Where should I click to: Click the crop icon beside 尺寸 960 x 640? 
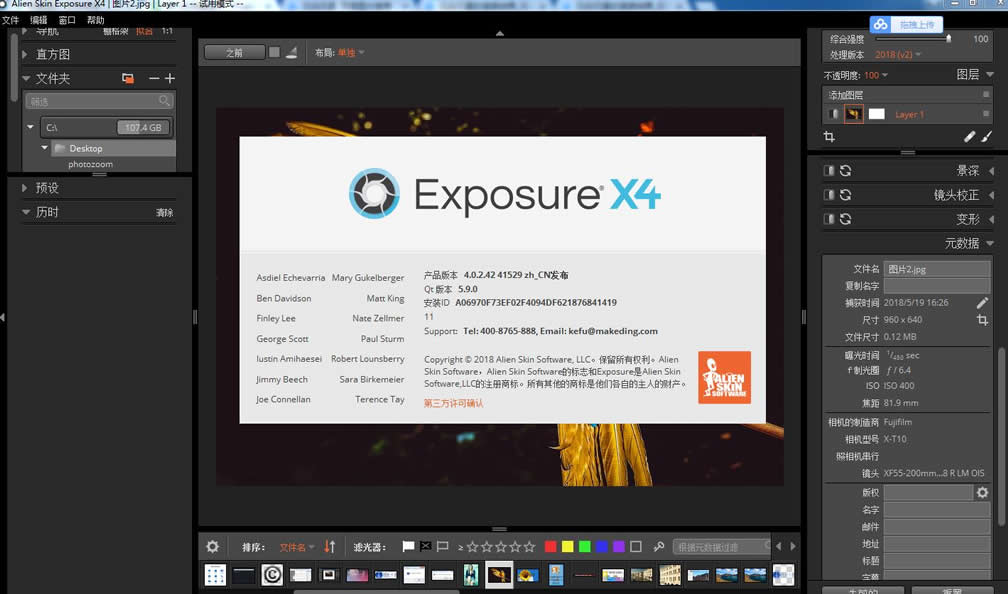click(982, 320)
